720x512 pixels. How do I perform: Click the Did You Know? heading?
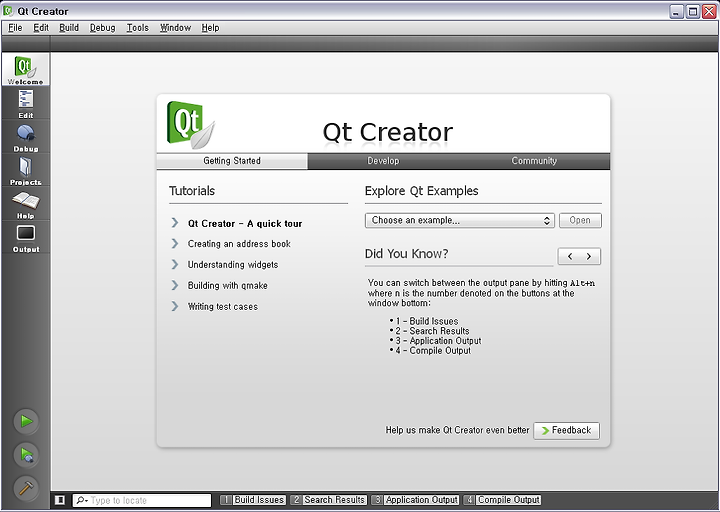406,253
